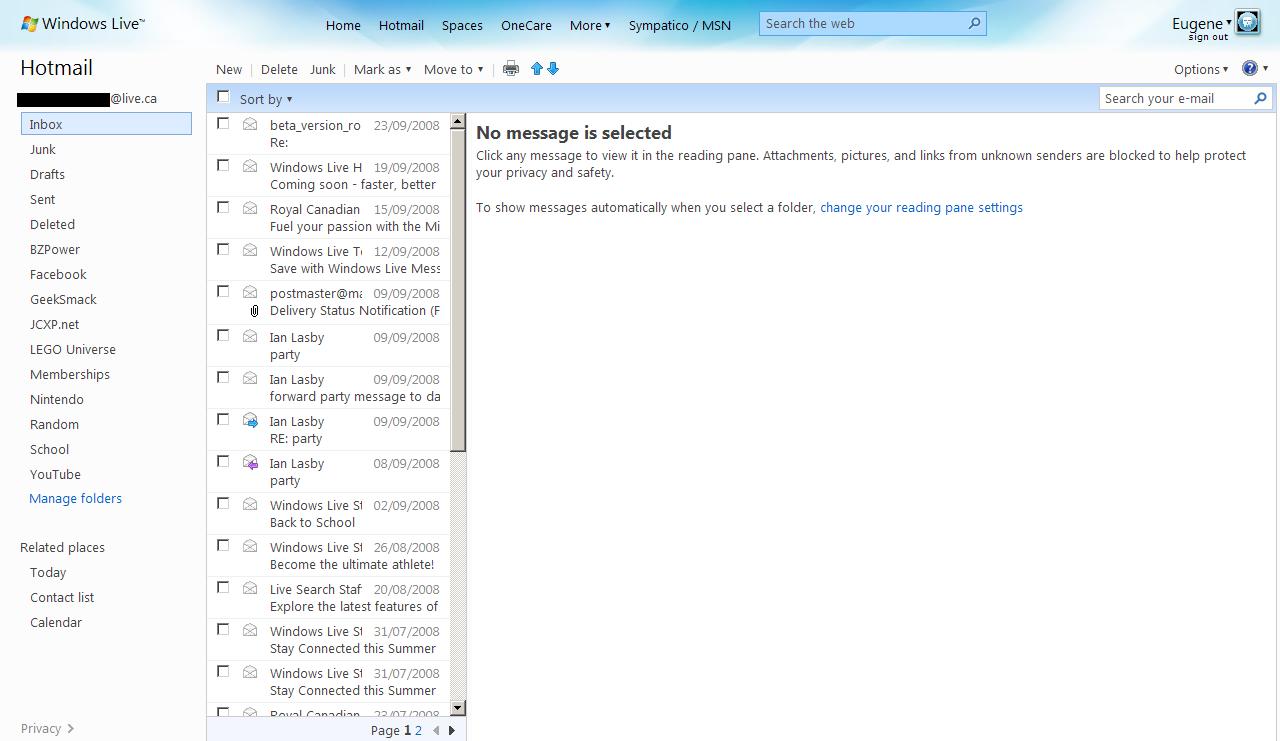Viewport: 1280px width, 741px height.
Task: Open the LEGO Universe folder
Action: point(73,349)
